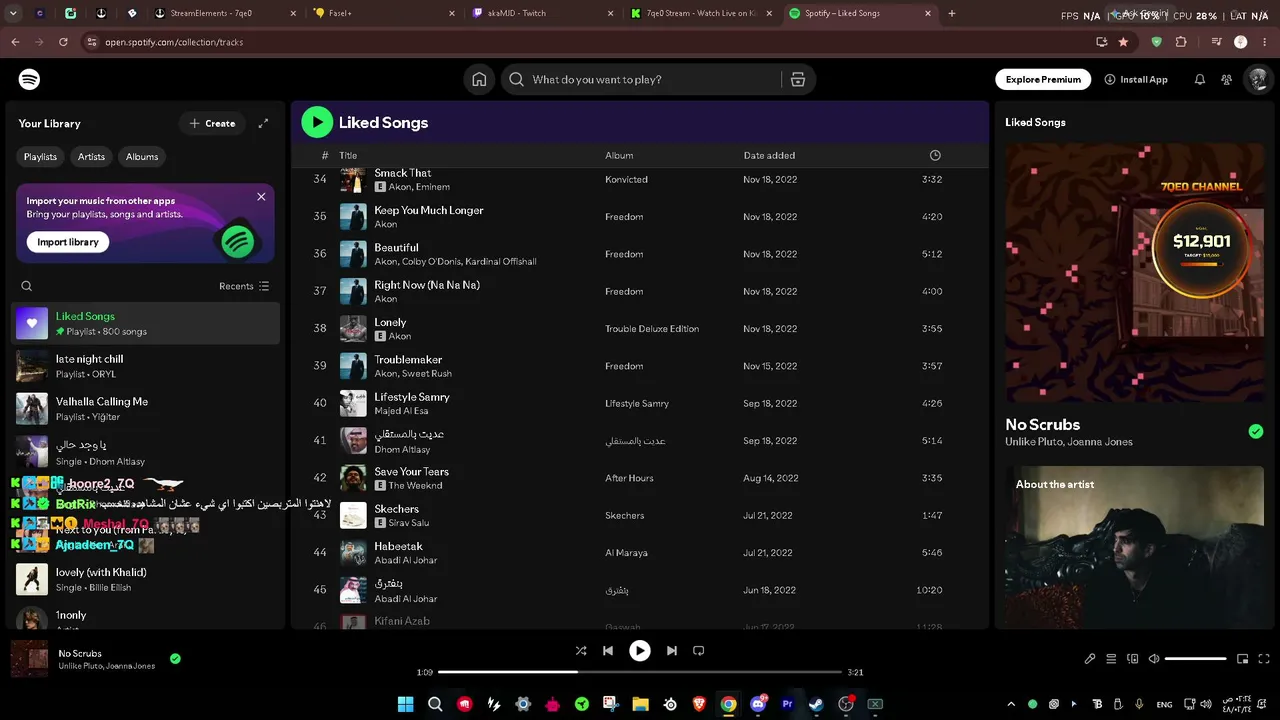Select the Troublemaker track title
The width and height of the screenshot is (1280, 720).
tap(408, 360)
